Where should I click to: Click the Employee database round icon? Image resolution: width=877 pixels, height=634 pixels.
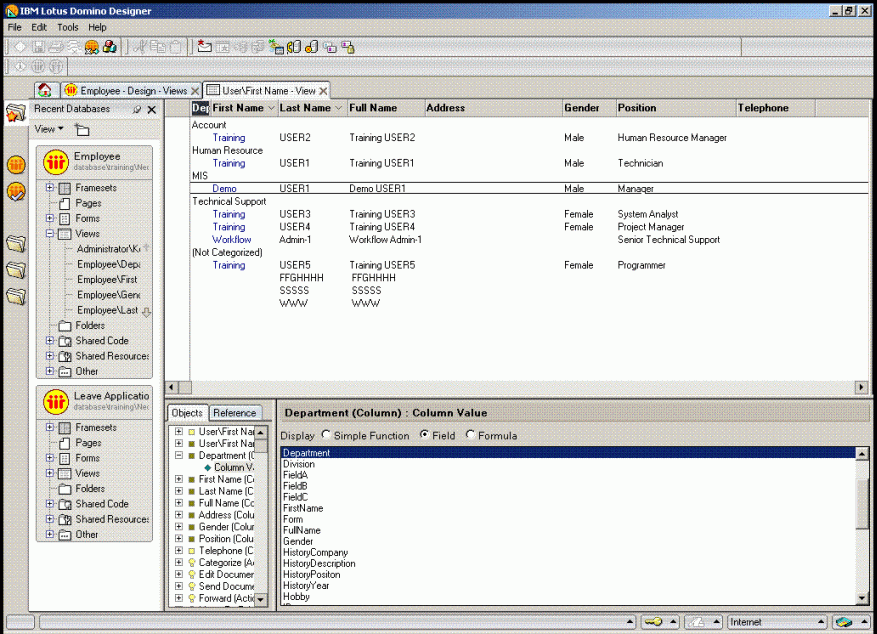56,162
